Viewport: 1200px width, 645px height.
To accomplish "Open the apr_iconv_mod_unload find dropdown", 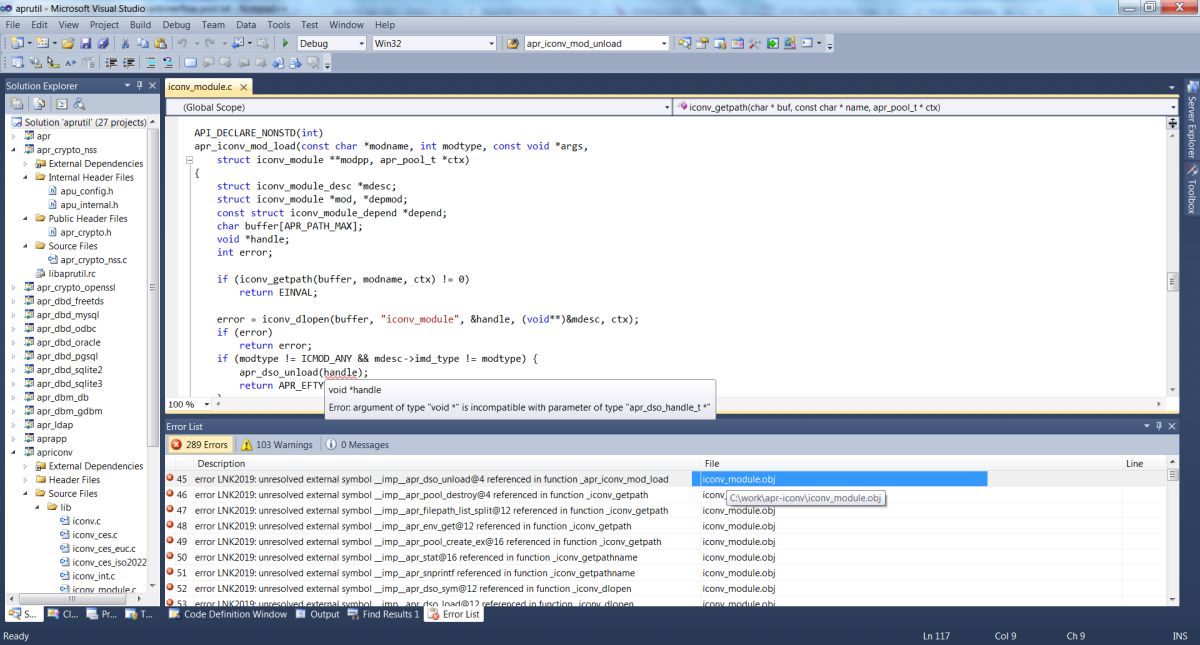I will point(663,44).
